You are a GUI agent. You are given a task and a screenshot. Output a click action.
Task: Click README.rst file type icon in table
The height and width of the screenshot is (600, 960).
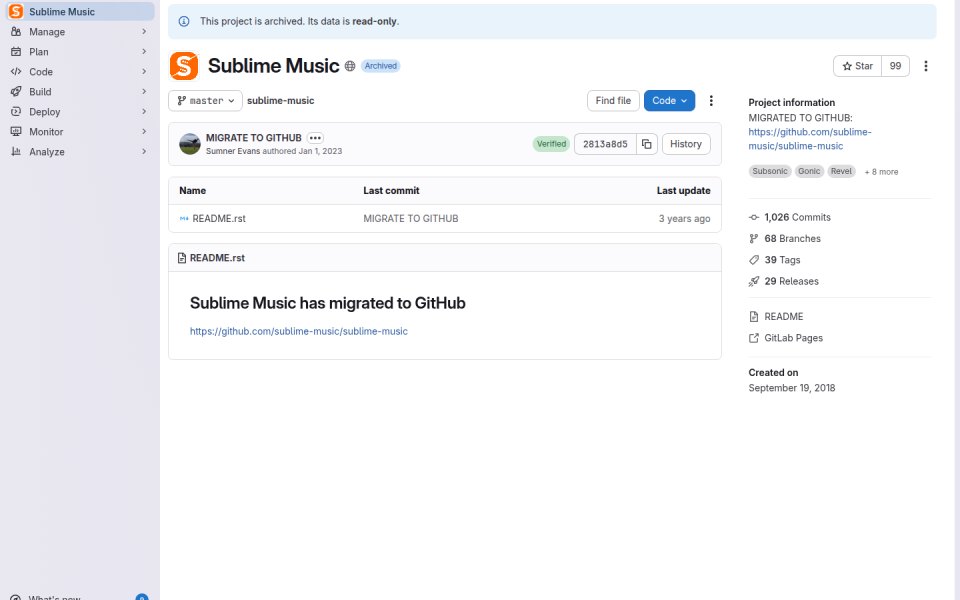pos(184,219)
